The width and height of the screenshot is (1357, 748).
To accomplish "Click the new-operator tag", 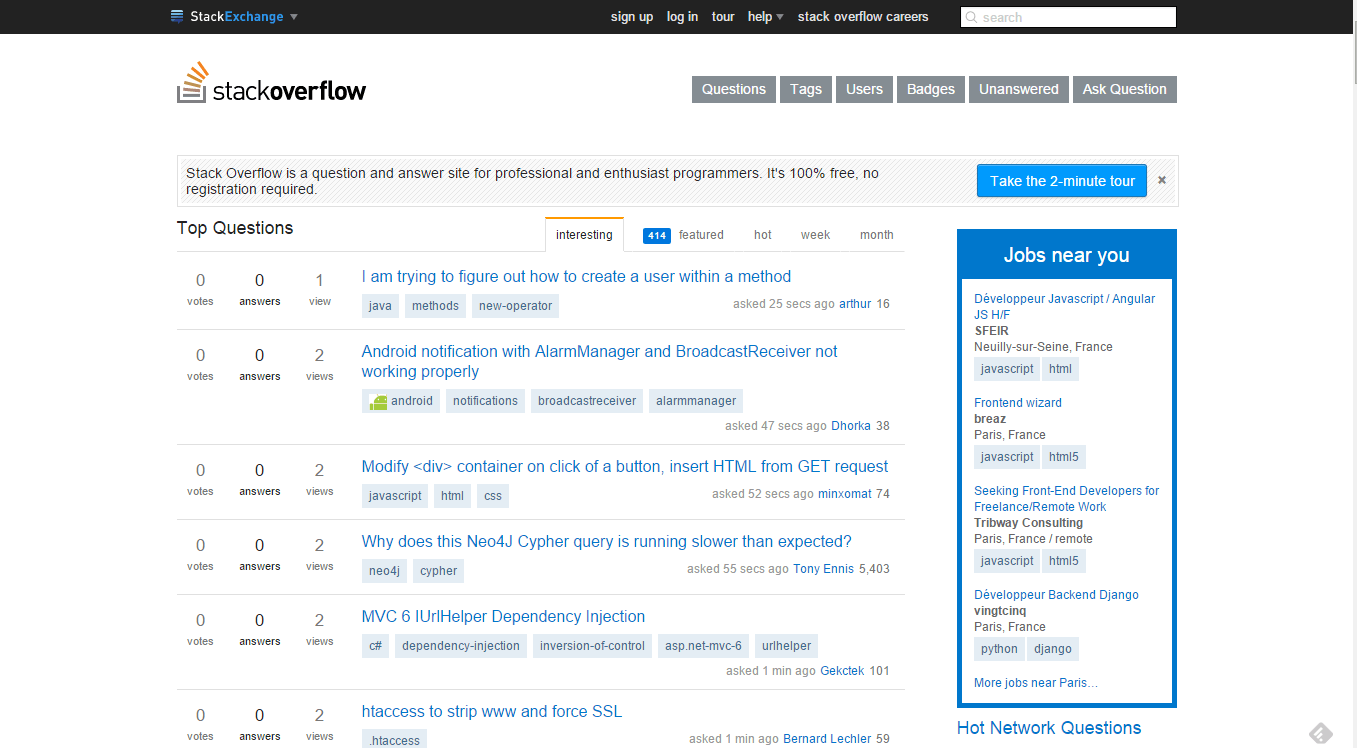I will click(515, 306).
